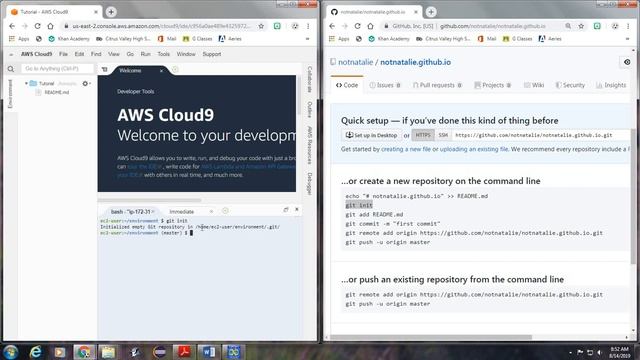Open a new tab in the GitHub browser window
640x360 pixels.
coord(431,12)
